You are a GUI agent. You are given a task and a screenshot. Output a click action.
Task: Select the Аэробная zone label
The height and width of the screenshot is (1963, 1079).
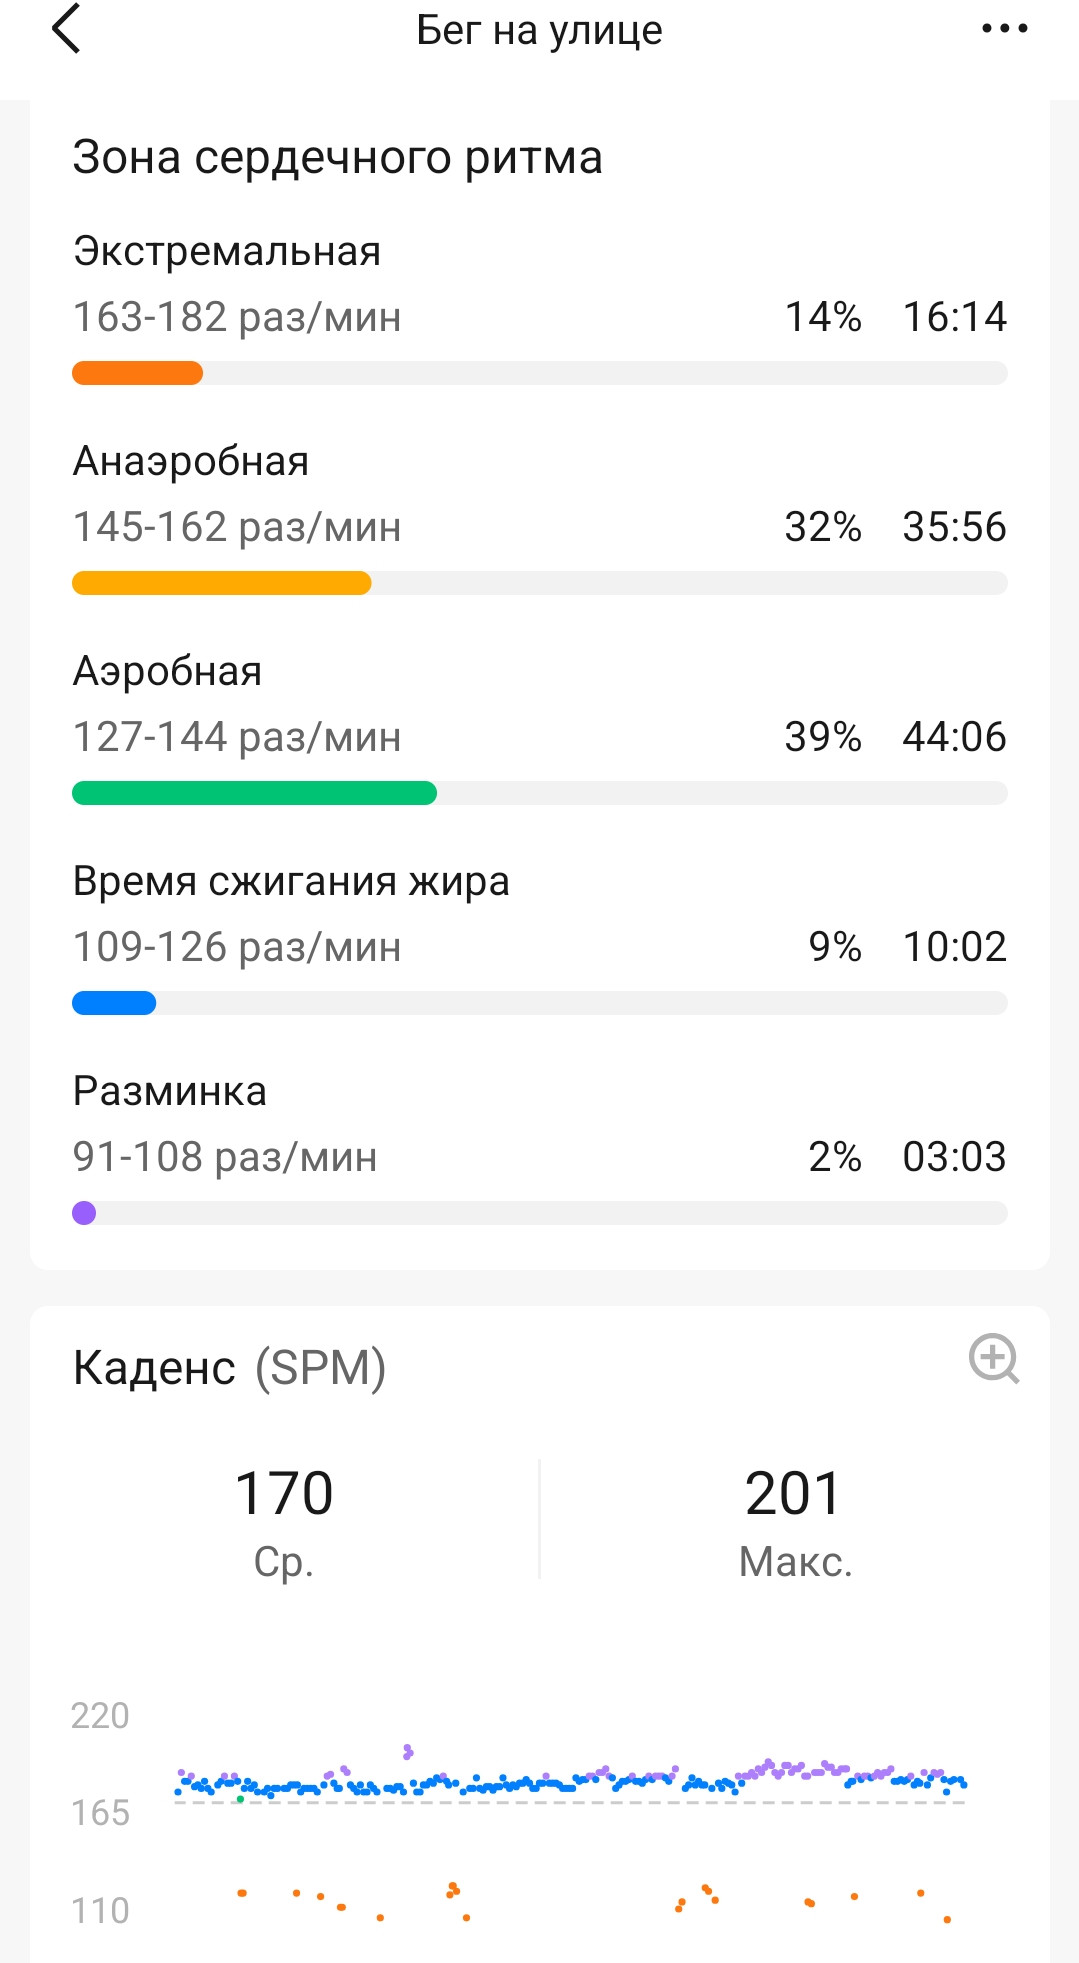[168, 671]
